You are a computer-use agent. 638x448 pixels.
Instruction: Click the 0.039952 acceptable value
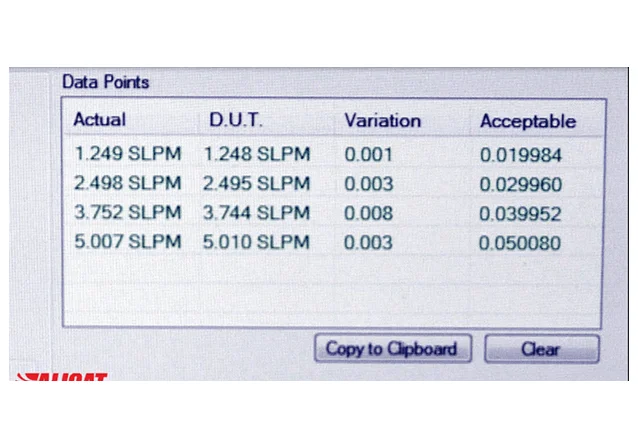pyautogui.click(x=520, y=214)
